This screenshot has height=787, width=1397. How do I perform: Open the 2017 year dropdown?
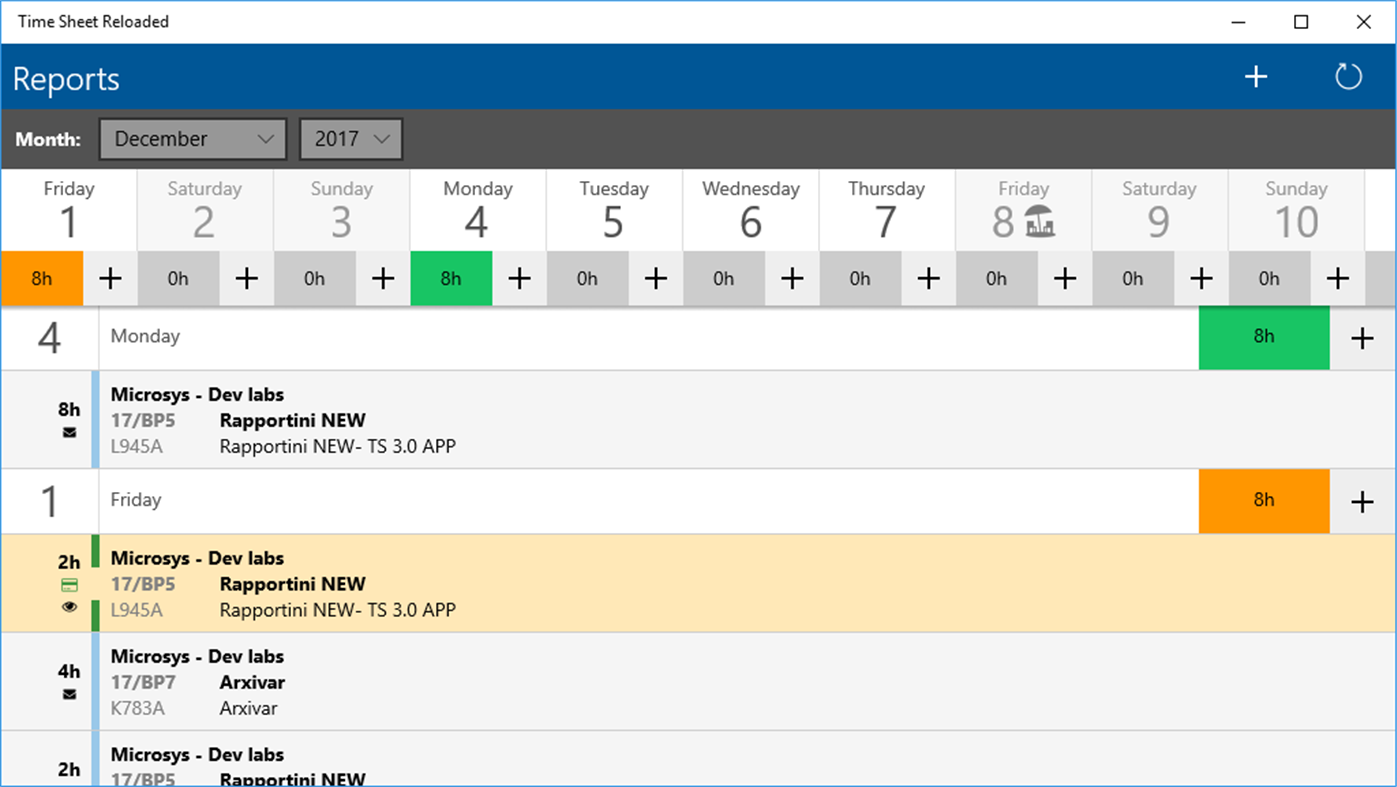coord(350,139)
